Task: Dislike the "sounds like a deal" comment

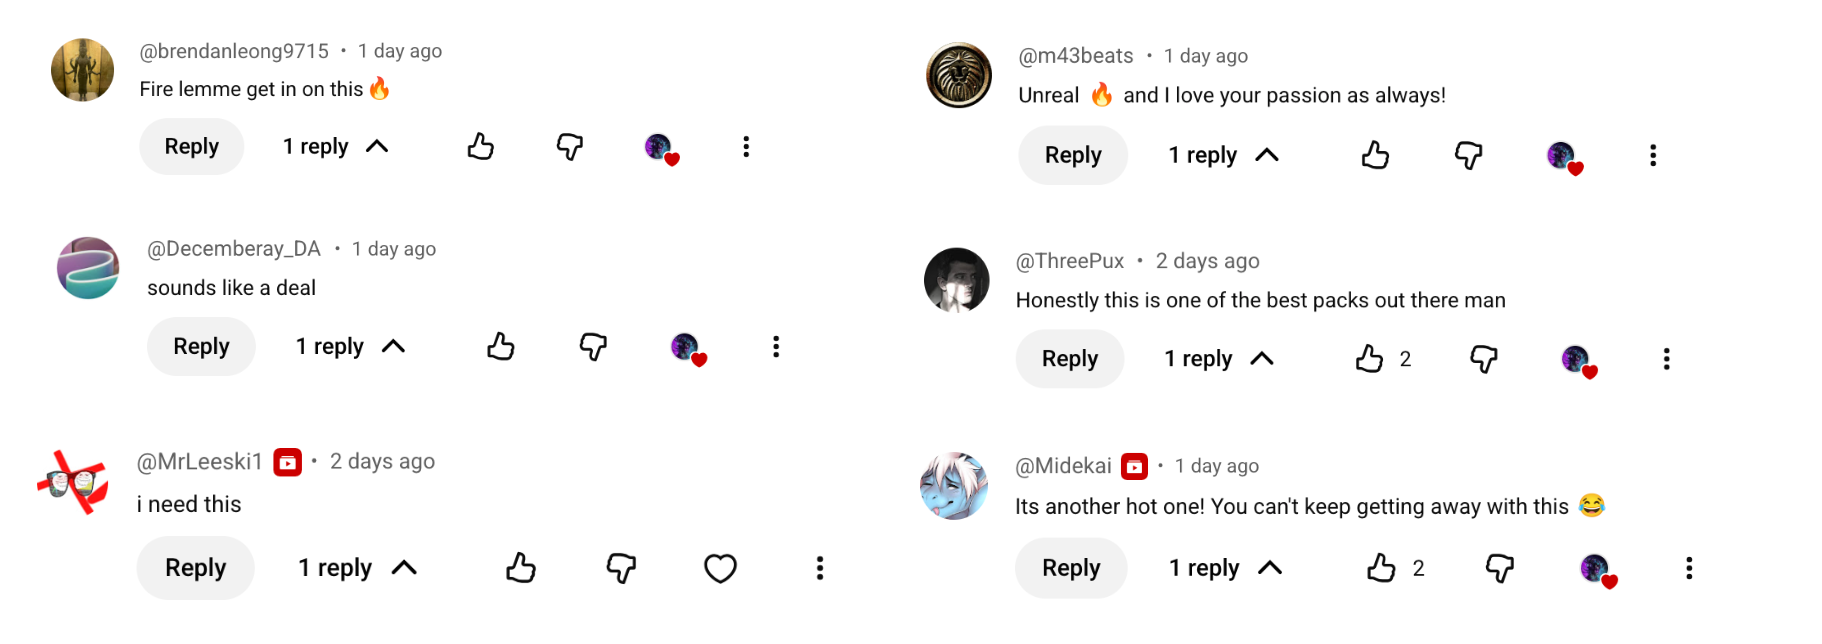Action: [x=593, y=347]
